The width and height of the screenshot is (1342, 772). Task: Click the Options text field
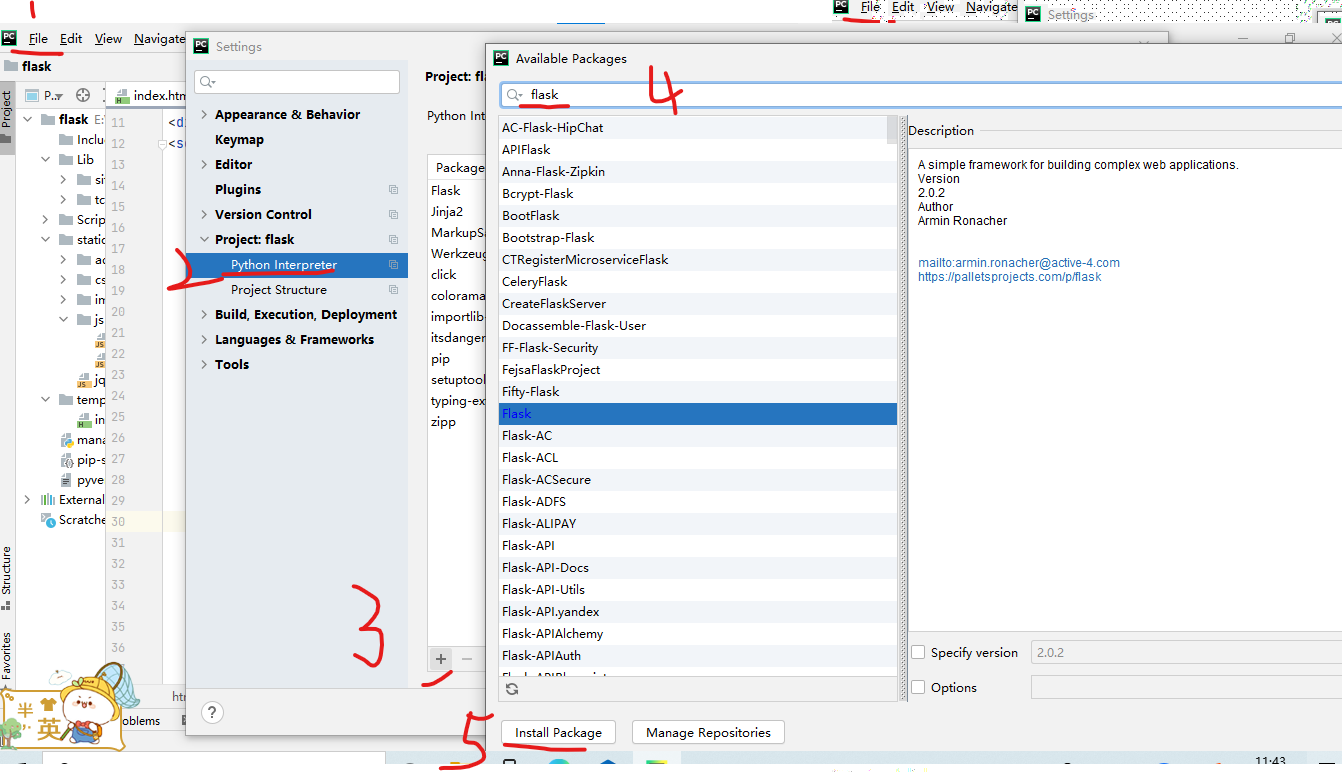1186,687
